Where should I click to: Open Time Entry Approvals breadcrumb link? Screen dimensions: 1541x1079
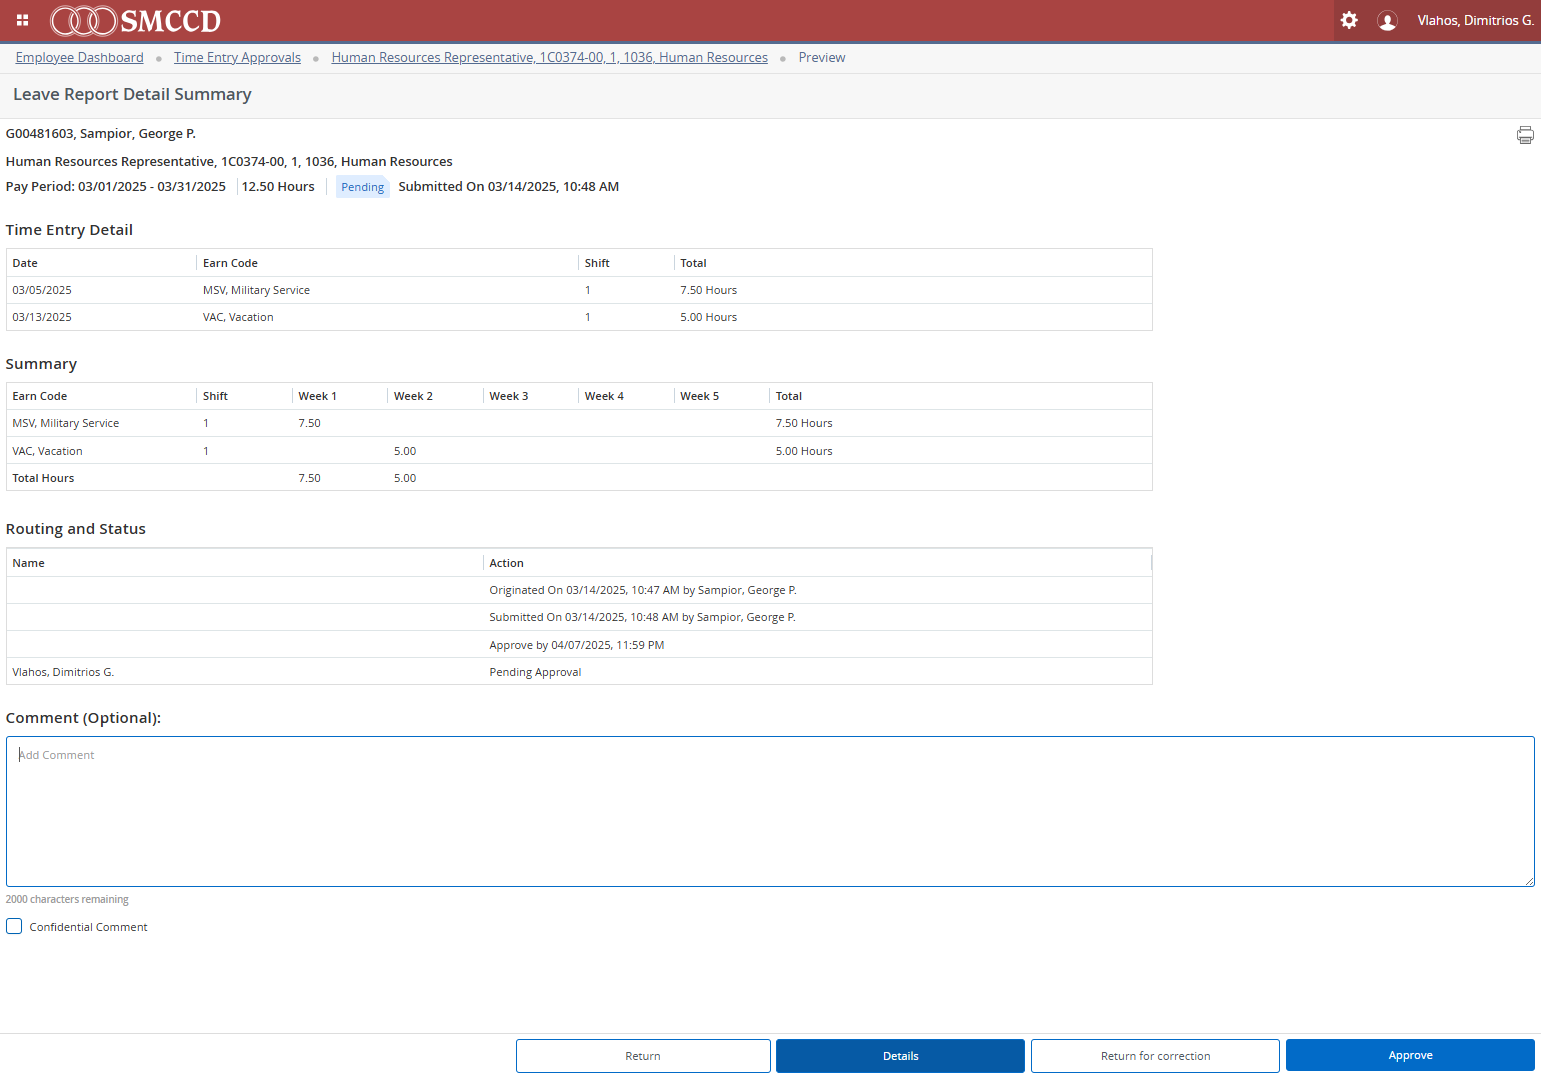click(x=237, y=57)
